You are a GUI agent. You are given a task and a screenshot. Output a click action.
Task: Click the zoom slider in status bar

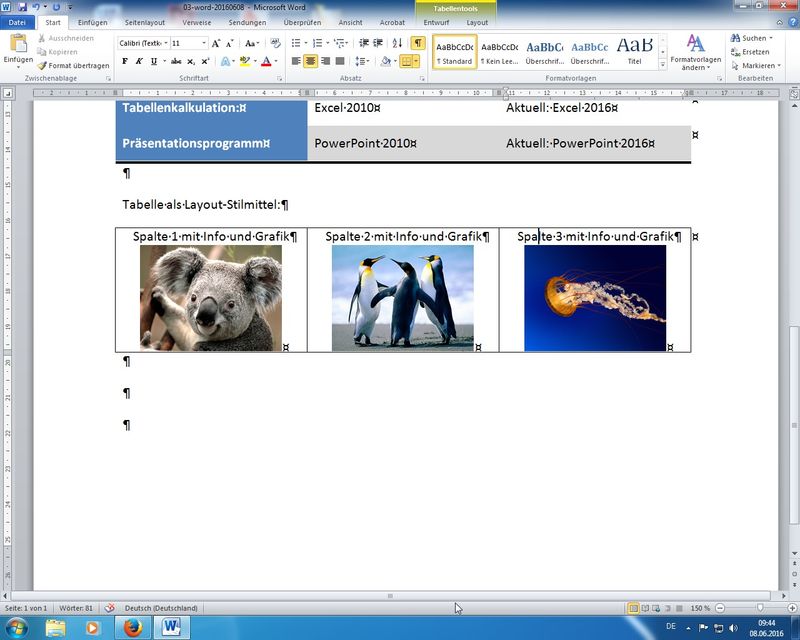click(760, 608)
